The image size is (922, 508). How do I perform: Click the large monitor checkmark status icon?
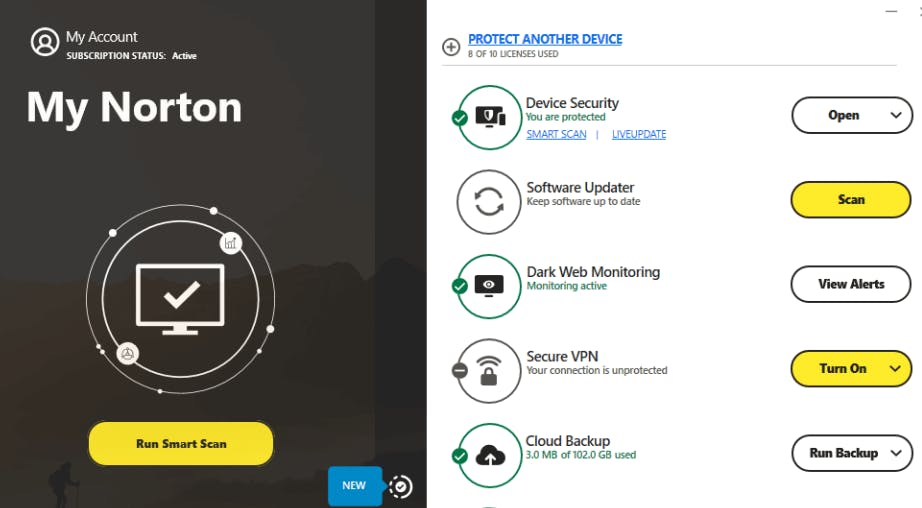[x=181, y=299]
